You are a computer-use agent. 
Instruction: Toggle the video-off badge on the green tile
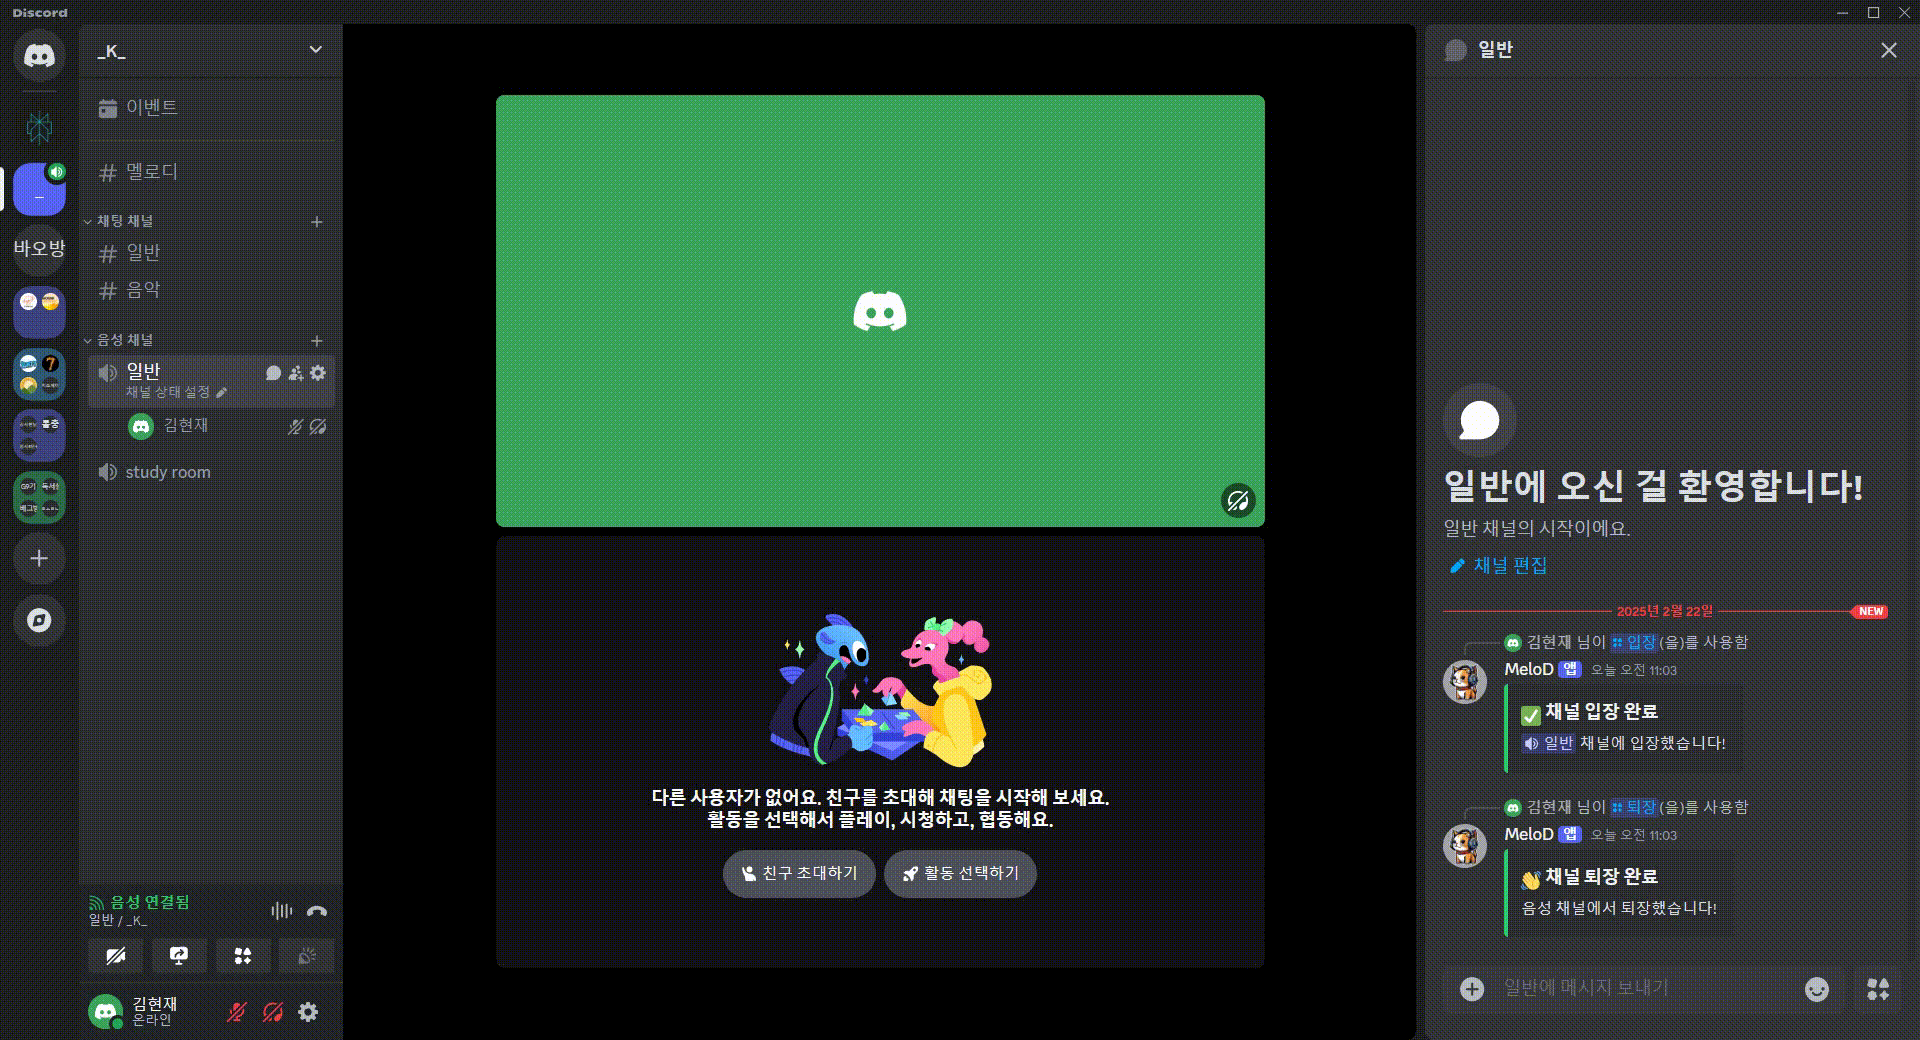[x=1238, y=500]
